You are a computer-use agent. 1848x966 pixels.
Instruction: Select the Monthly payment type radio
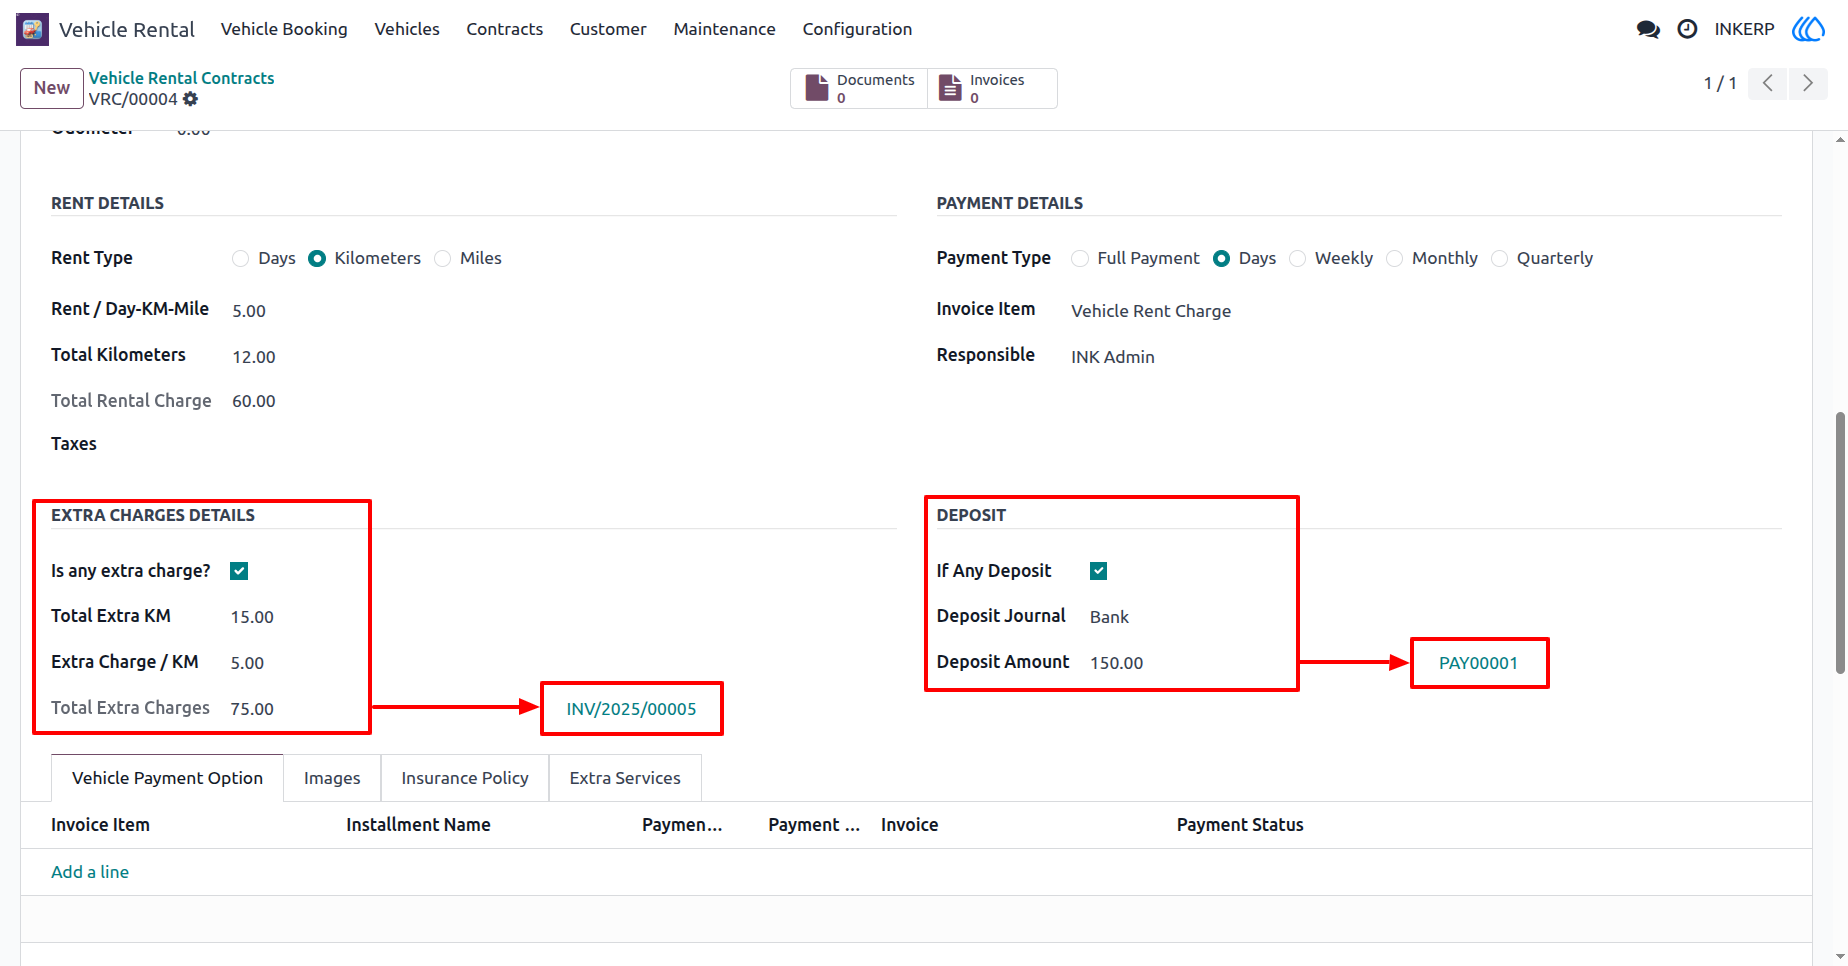coord(1394,259)
